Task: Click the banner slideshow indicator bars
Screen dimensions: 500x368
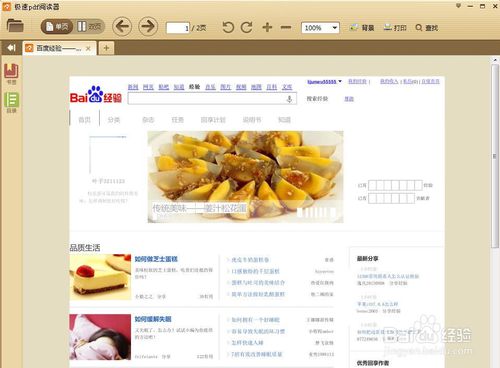Action: pyautogui.click(x=316, y=212)
